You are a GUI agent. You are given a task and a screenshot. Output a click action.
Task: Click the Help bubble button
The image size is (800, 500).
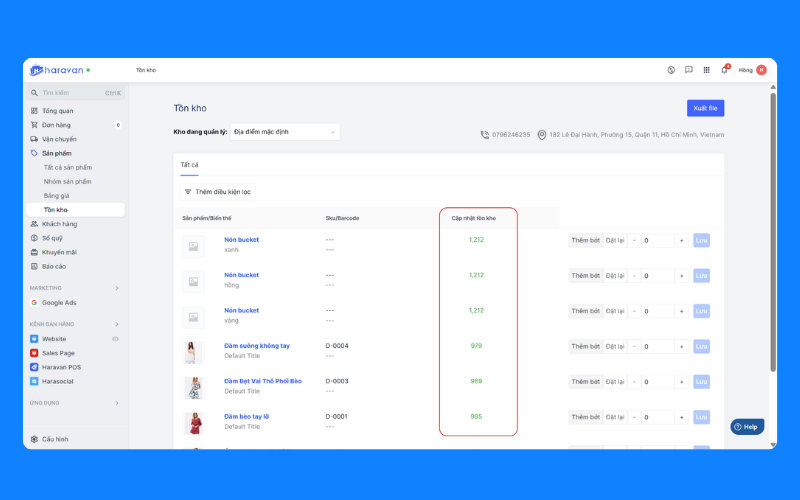746,426
